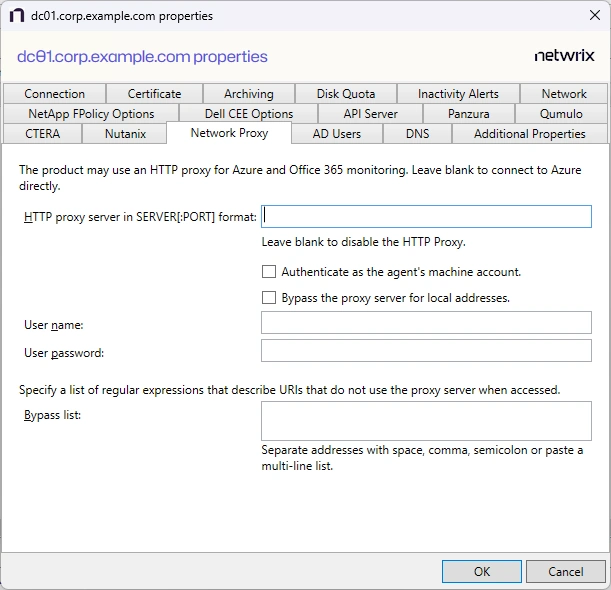Go to Additional Properties tab
Screen dimensions: 611x590
click(x=530, y=134)
